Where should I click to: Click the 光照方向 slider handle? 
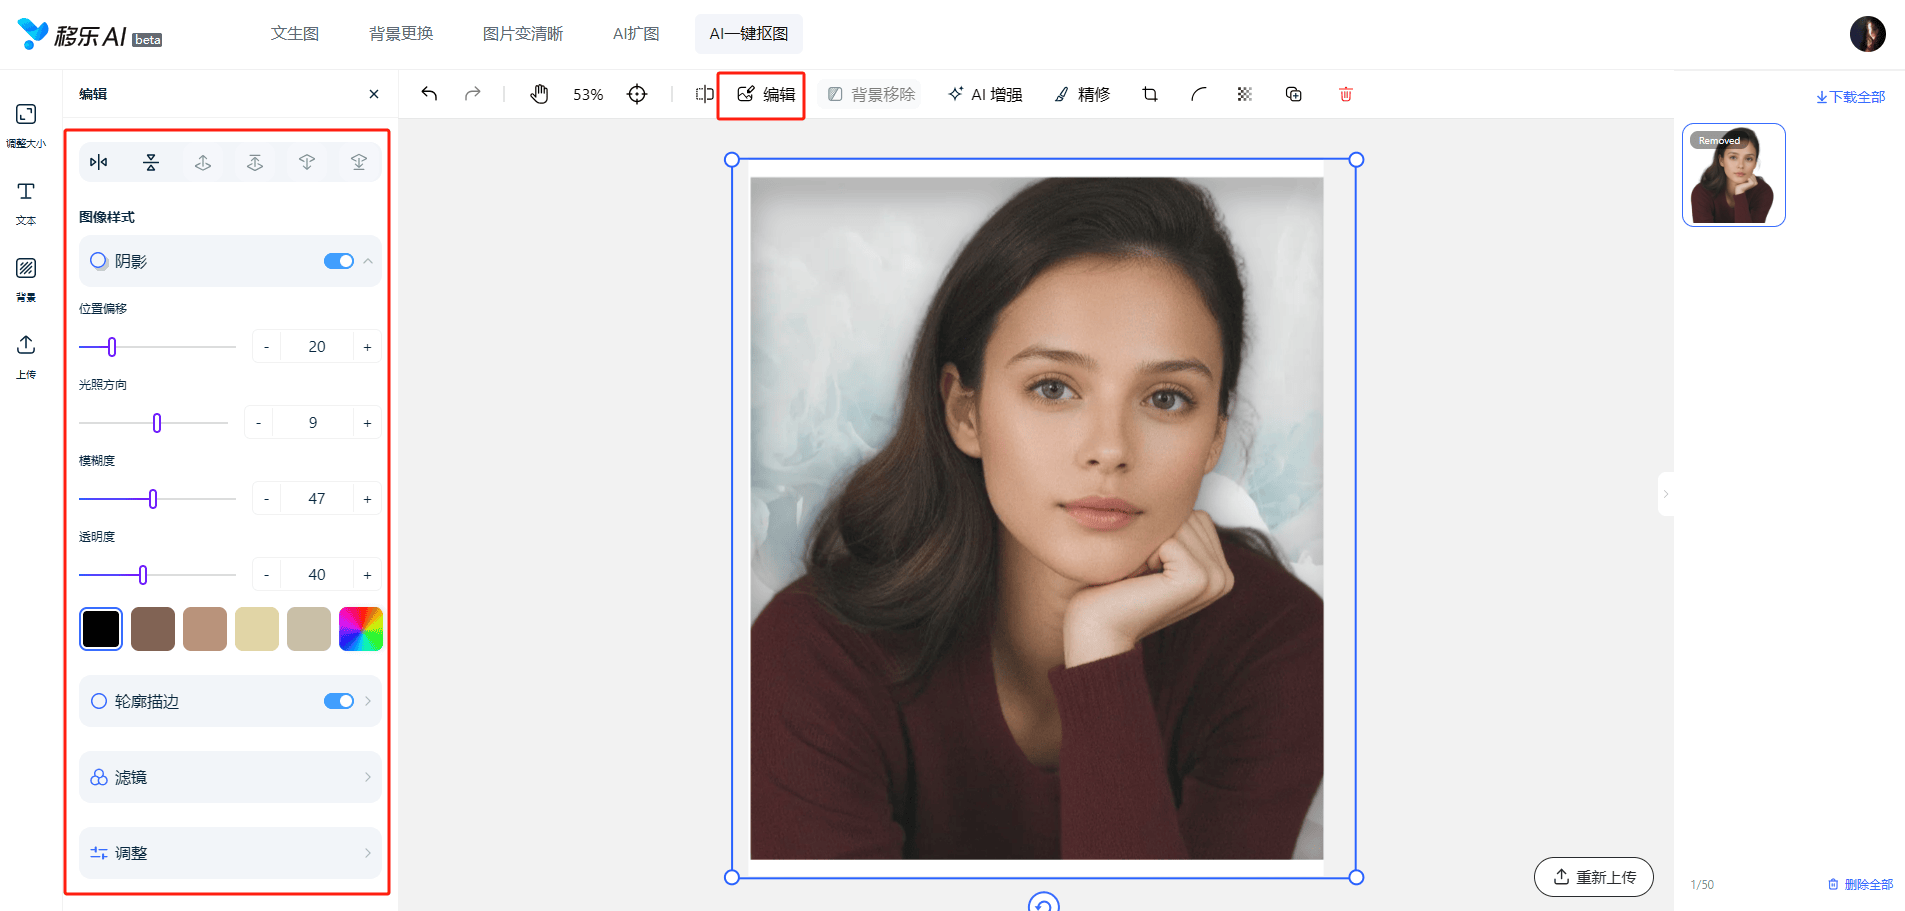(157, 423)
